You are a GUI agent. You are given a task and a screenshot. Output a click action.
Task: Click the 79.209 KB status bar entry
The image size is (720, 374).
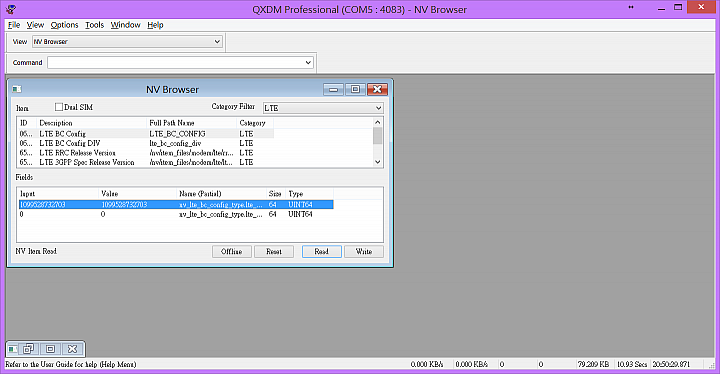[593, 364]
